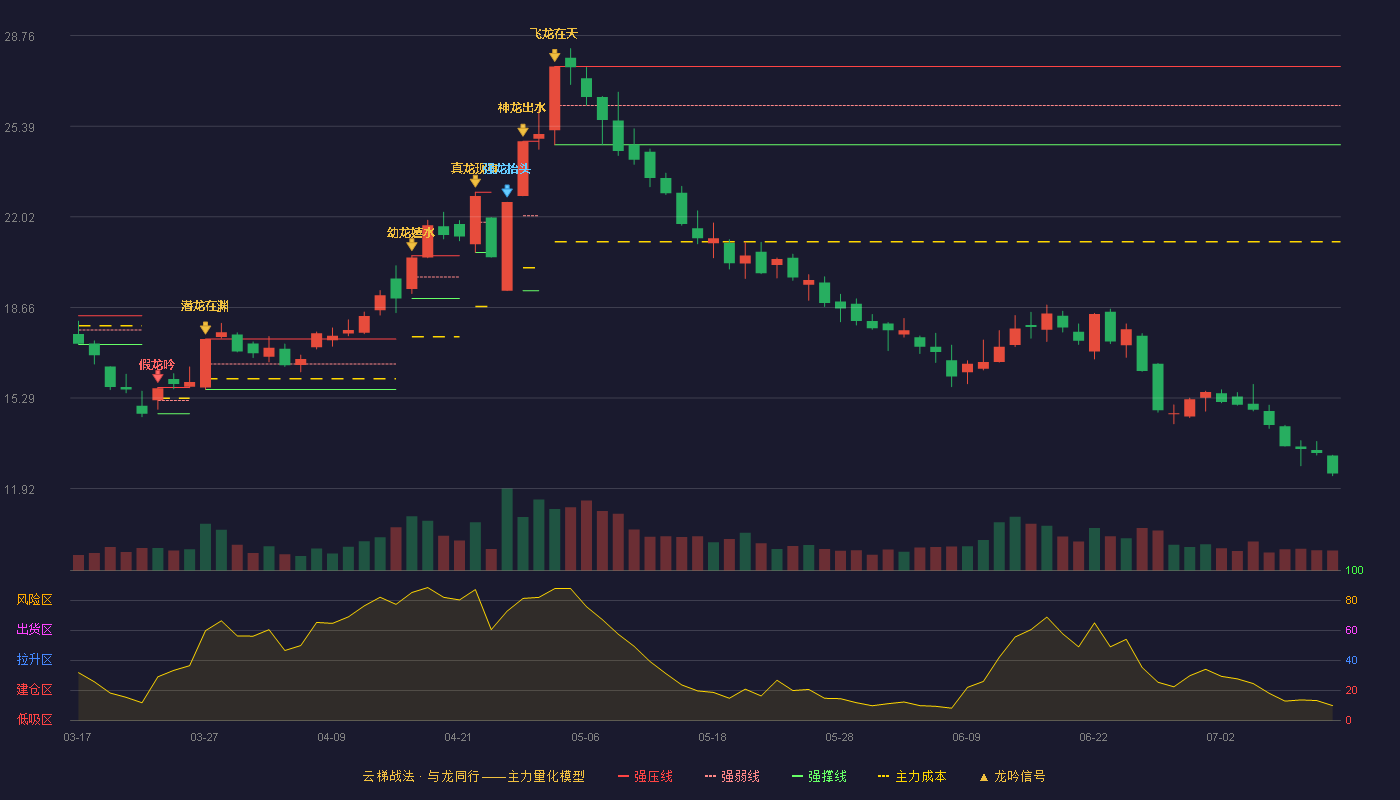Click the 04-09 date label
Image resolution: width=1400 pixels, height=800 pixels.
(331, 737)
